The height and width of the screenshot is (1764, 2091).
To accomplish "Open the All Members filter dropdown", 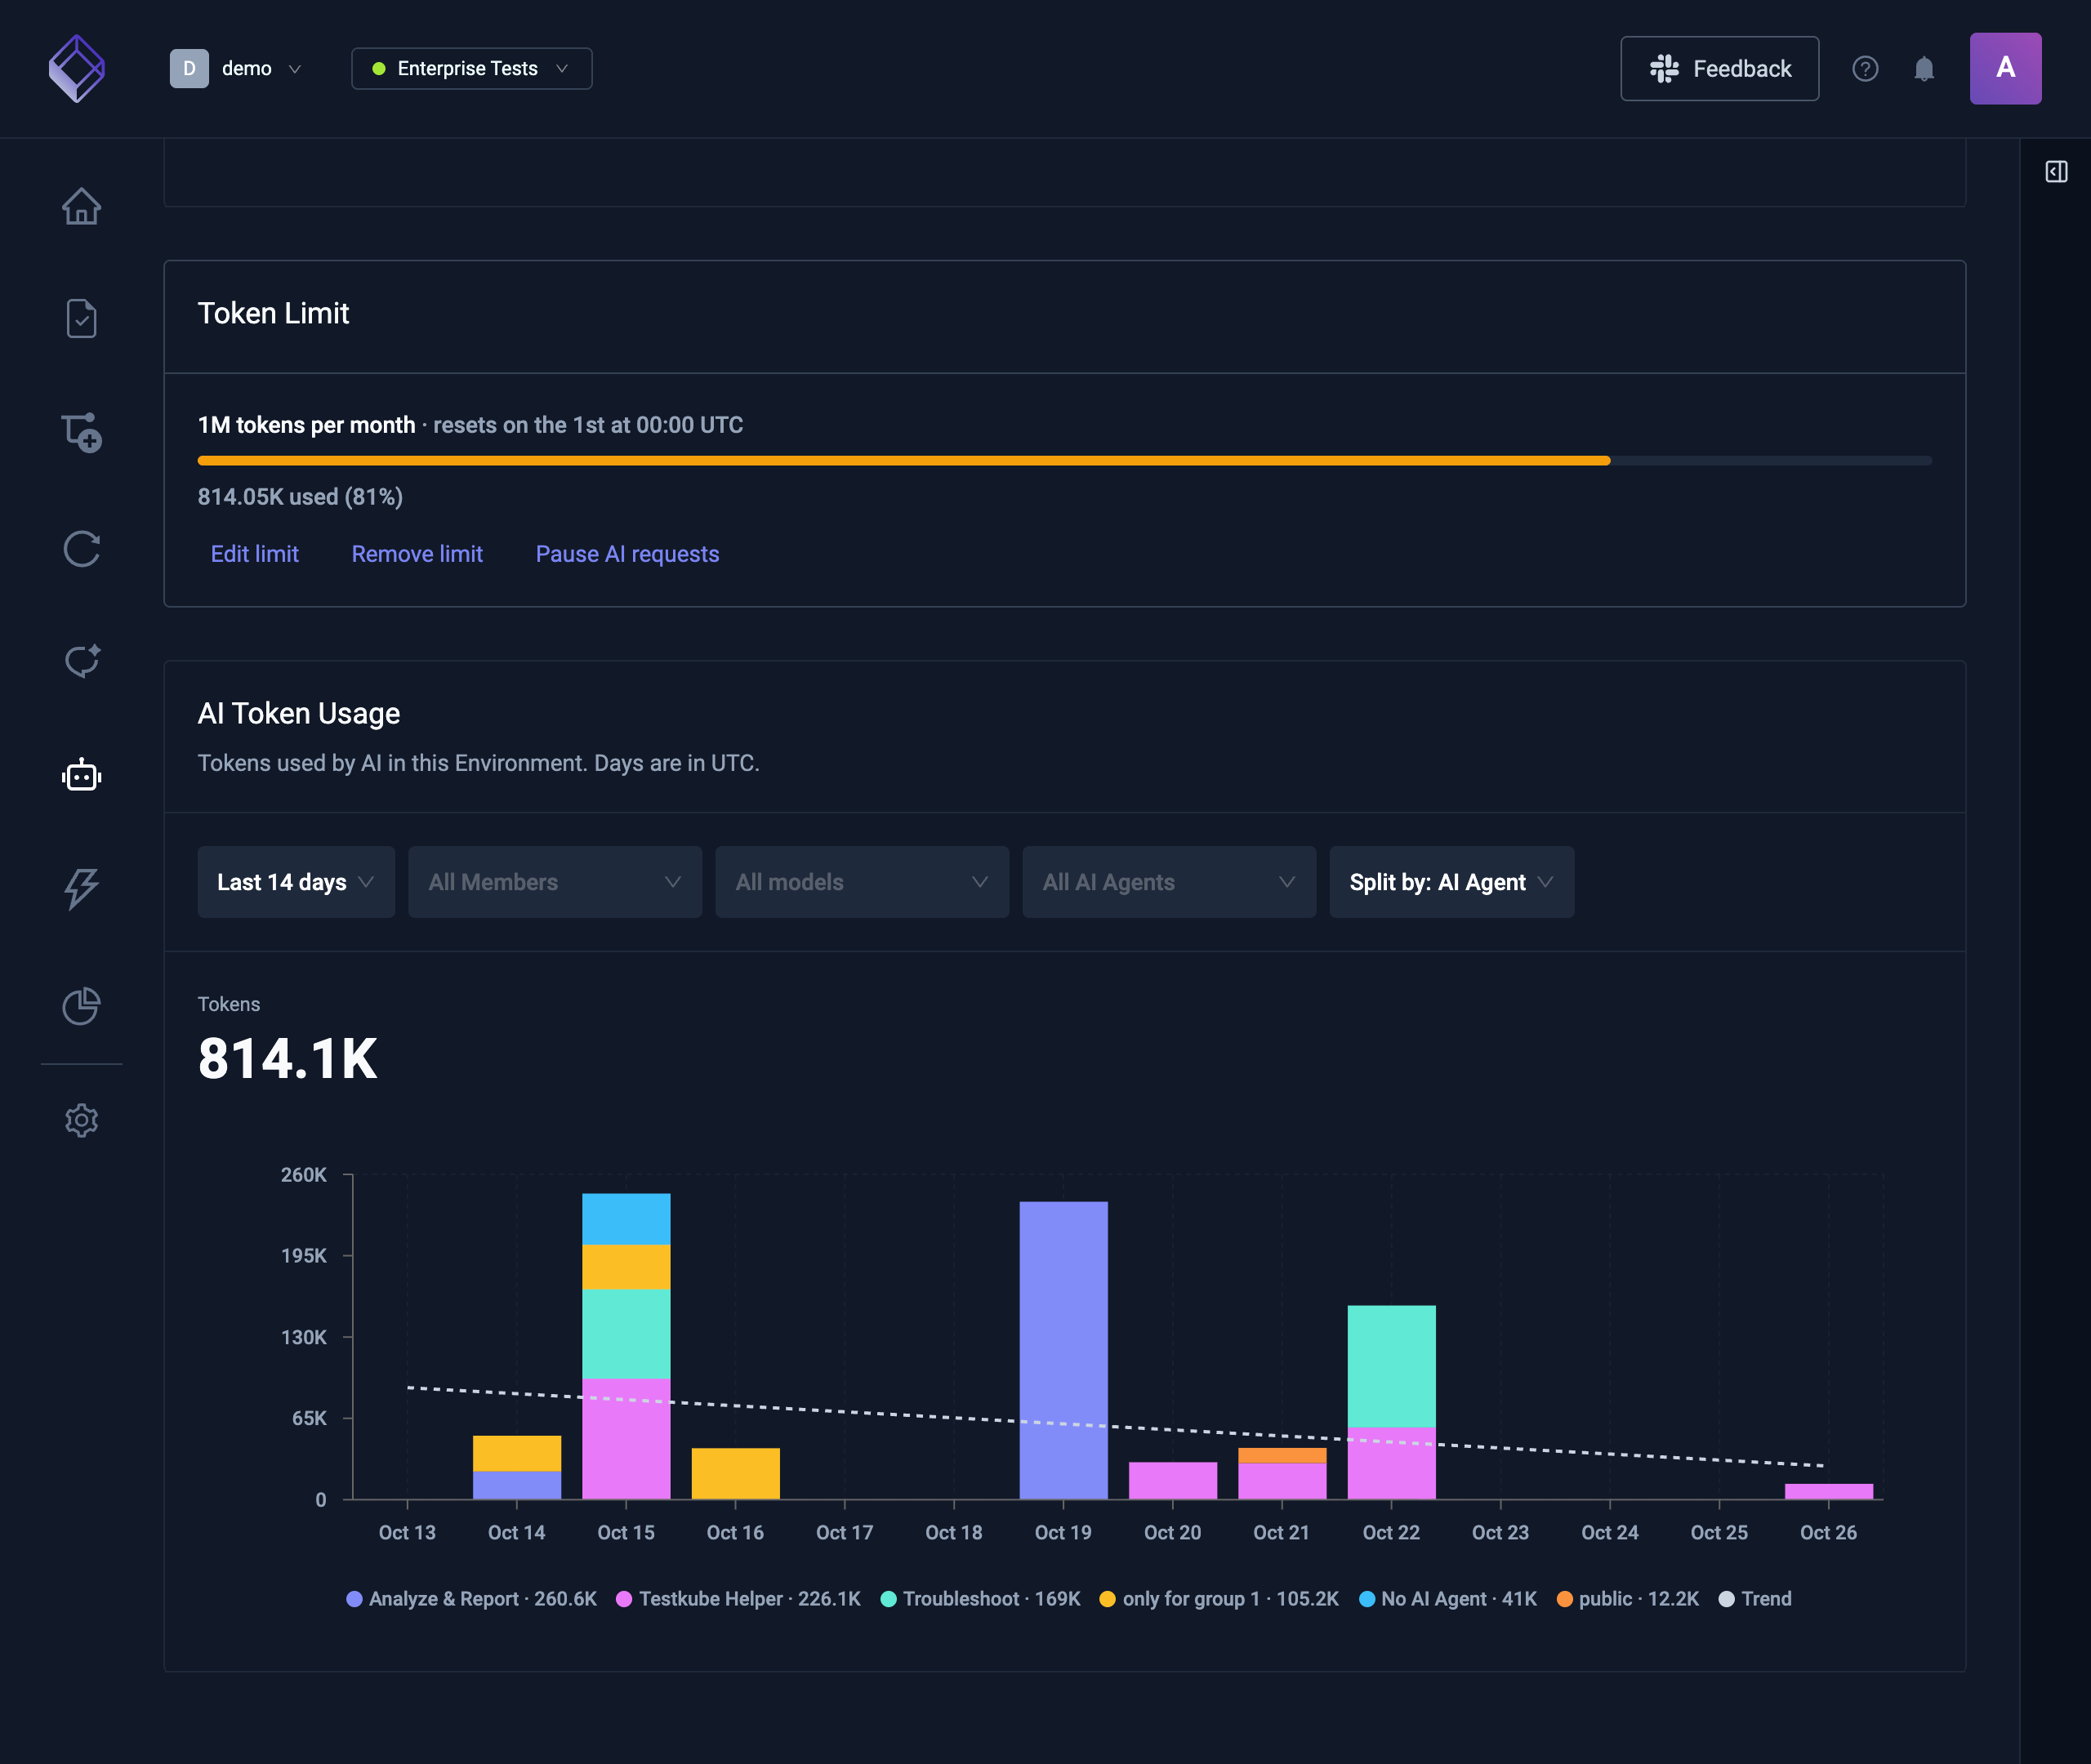I will coord(555,882).
